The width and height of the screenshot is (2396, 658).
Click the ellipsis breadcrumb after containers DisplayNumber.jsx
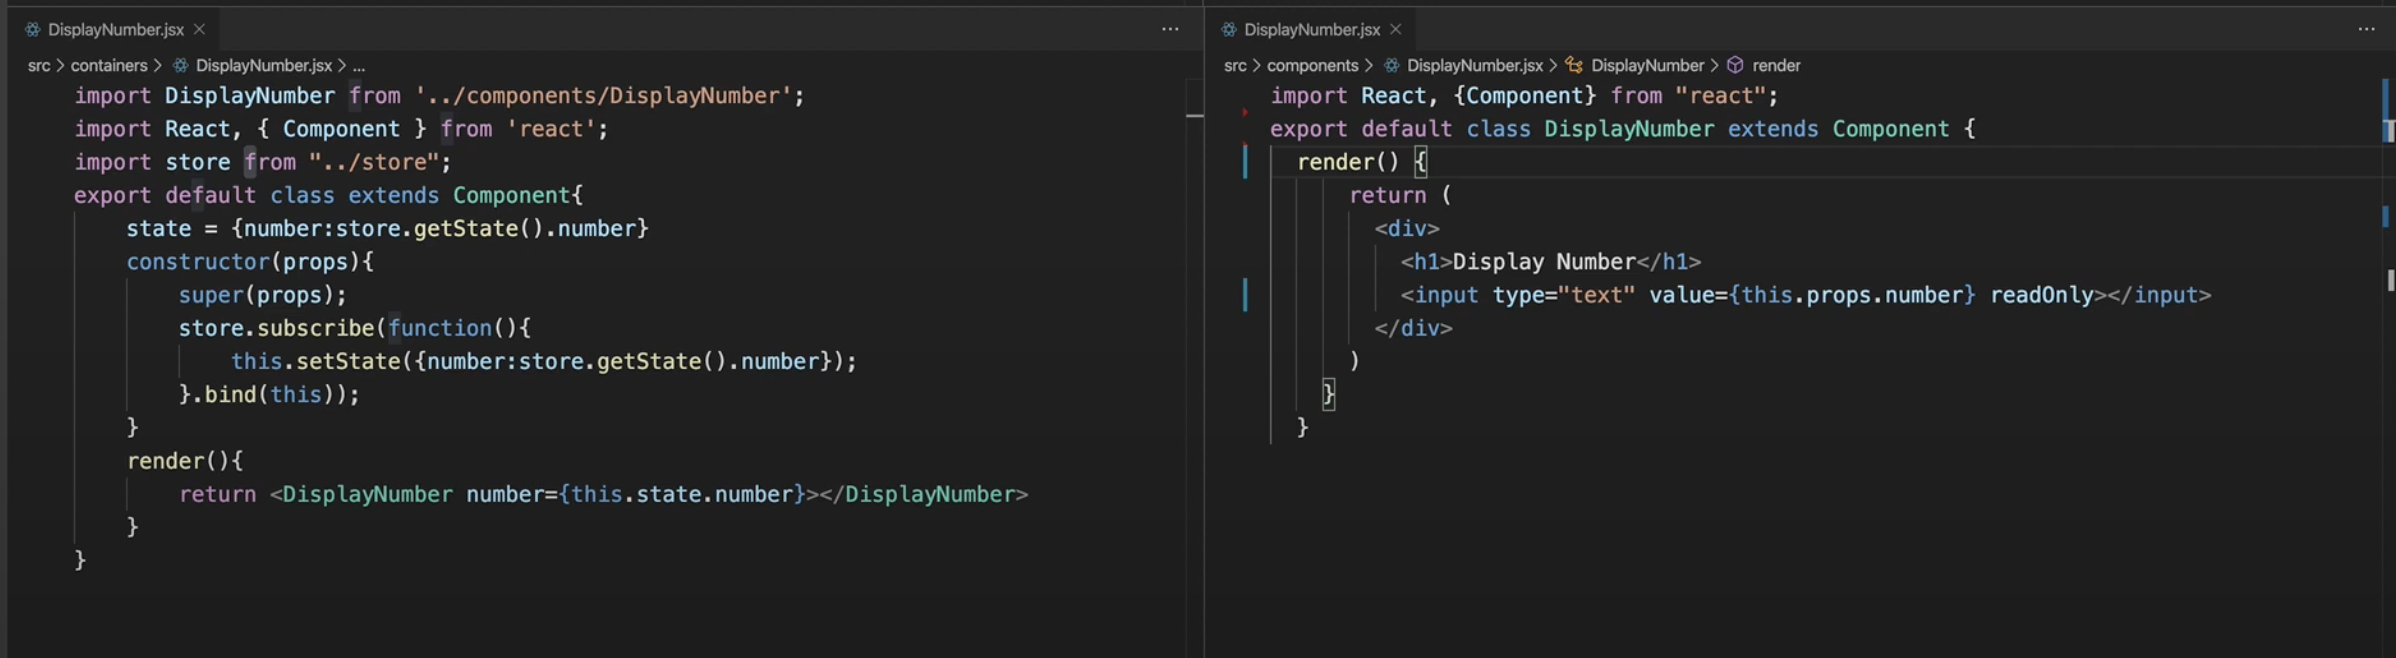[x=359, y=65]
